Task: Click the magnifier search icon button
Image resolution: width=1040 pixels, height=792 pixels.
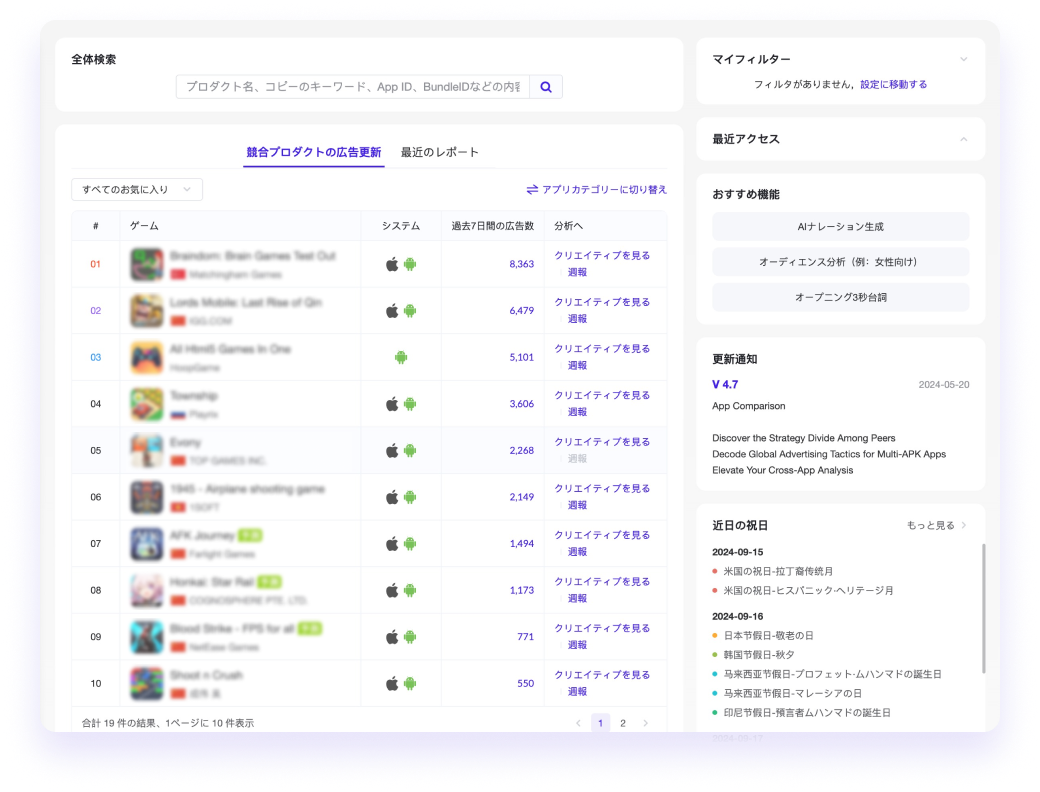Action: pyautogui.click(x=546, y=87)
